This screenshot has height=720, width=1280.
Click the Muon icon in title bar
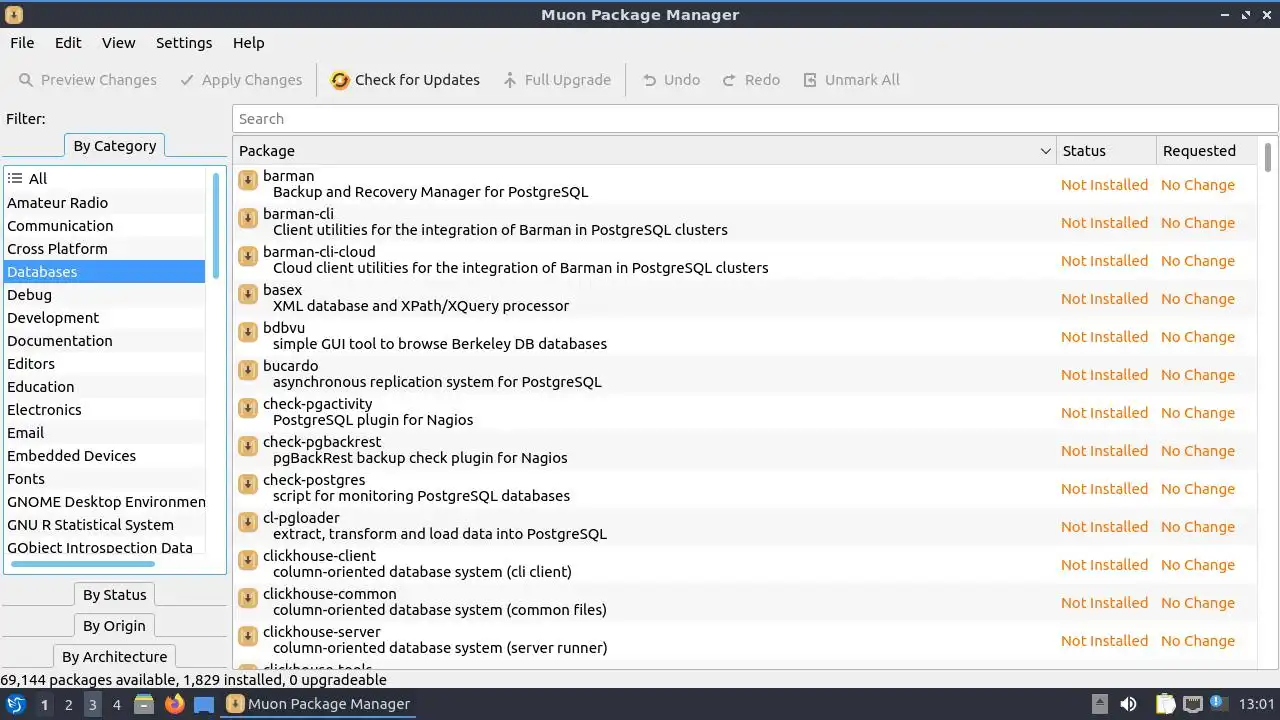[x=14, y=15]
